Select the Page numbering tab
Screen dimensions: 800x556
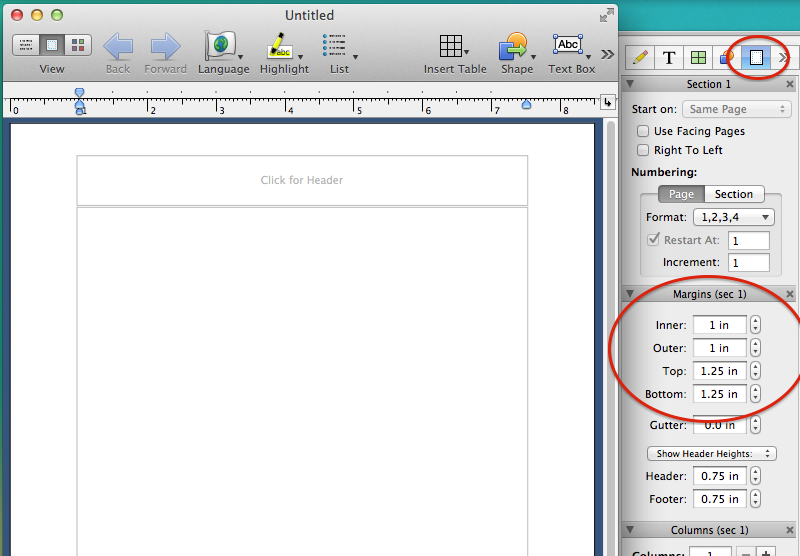[681, 194]
